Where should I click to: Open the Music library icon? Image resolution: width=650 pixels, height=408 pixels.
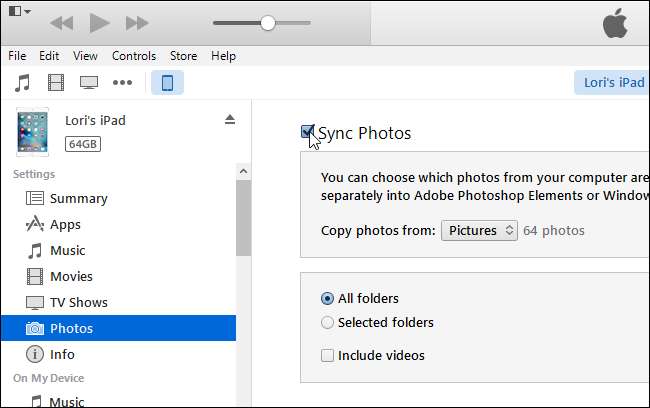24,82
